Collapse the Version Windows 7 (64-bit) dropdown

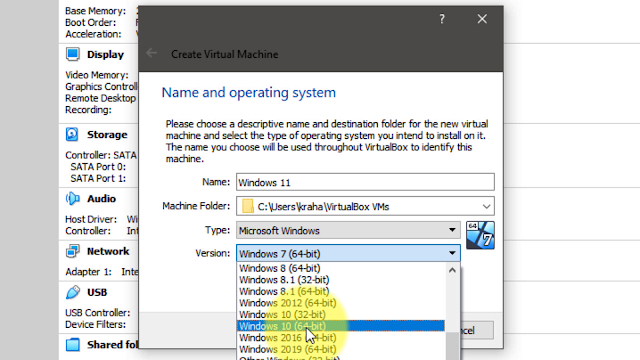coord(348,253)
